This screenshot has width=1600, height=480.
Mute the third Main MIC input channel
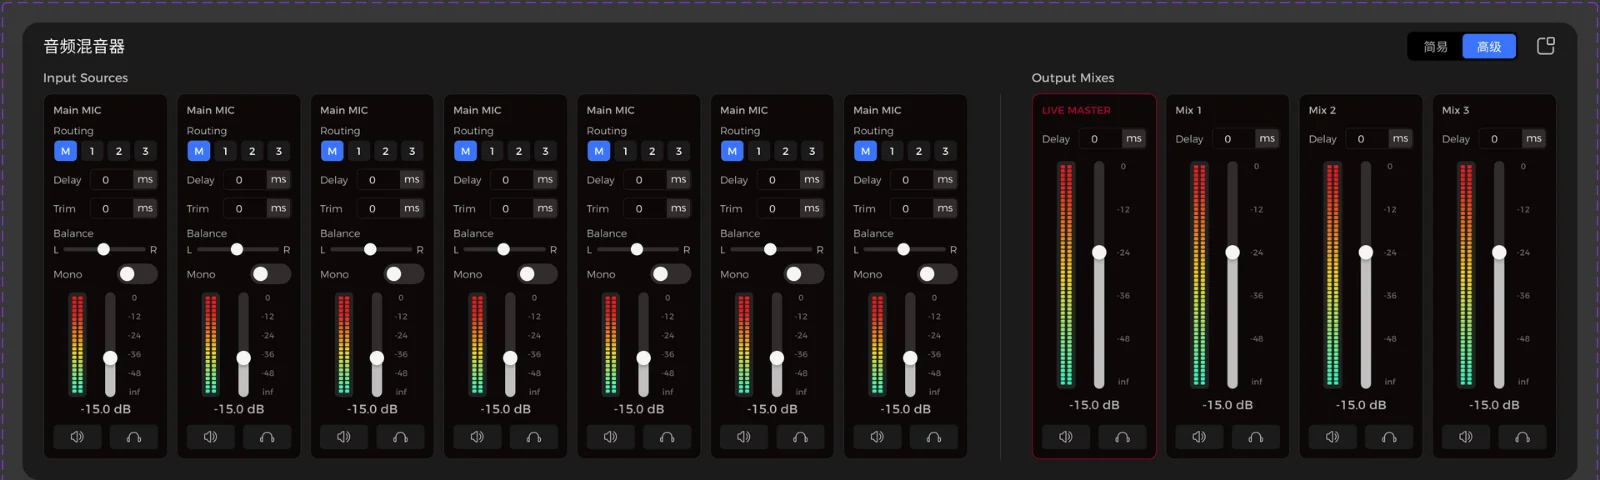click(x=344, y=437)
